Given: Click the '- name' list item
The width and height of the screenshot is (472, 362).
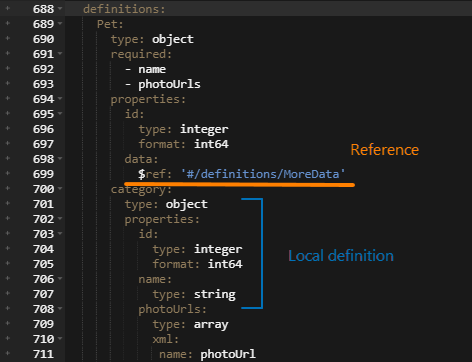Looking at the screenshot, I should coord(145,69).
